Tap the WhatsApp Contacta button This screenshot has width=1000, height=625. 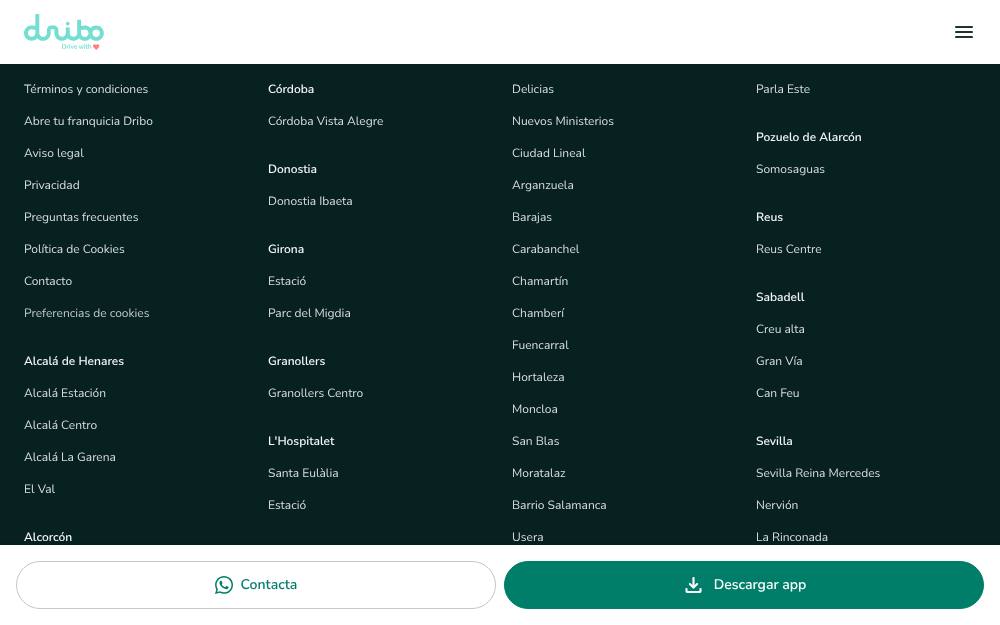click(256, 585)
